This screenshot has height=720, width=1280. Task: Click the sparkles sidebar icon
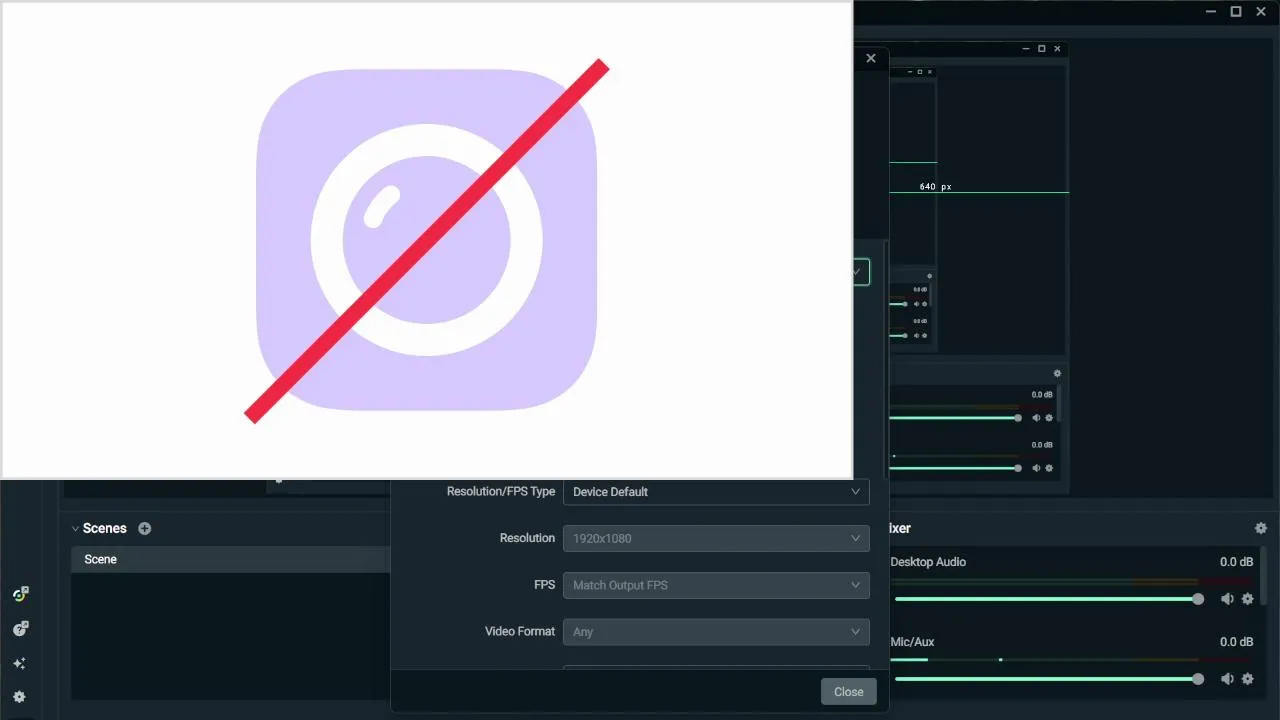tap(19, 663)
